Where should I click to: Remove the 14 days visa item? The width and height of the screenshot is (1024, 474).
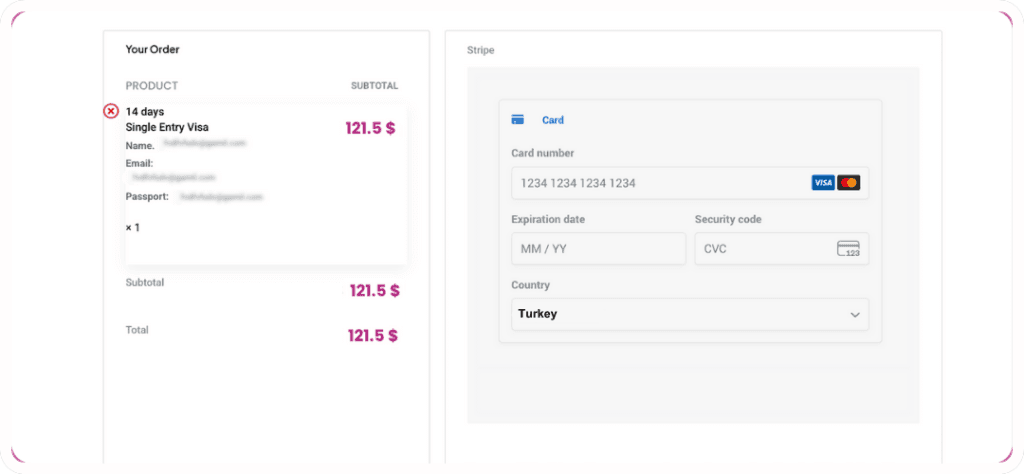click(x=111, y=111)
